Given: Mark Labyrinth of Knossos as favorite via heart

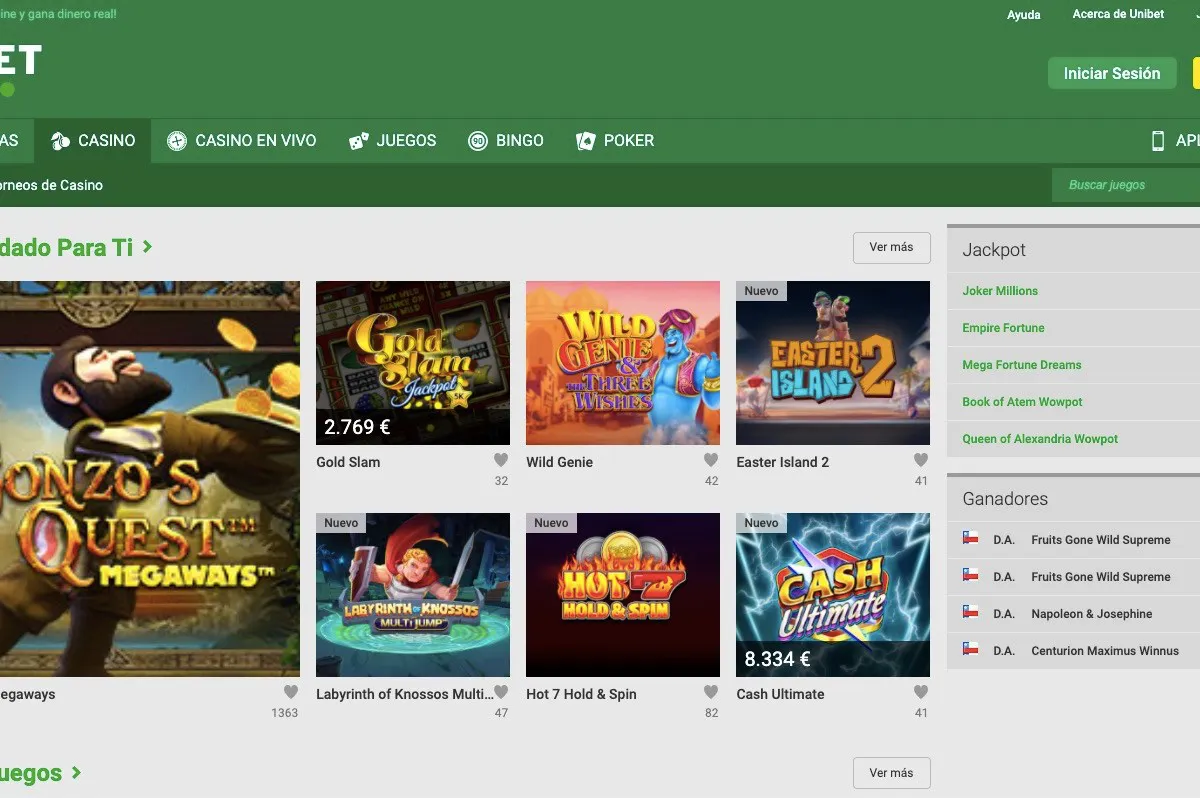Looking at the screenshot, I should (501, 692).
